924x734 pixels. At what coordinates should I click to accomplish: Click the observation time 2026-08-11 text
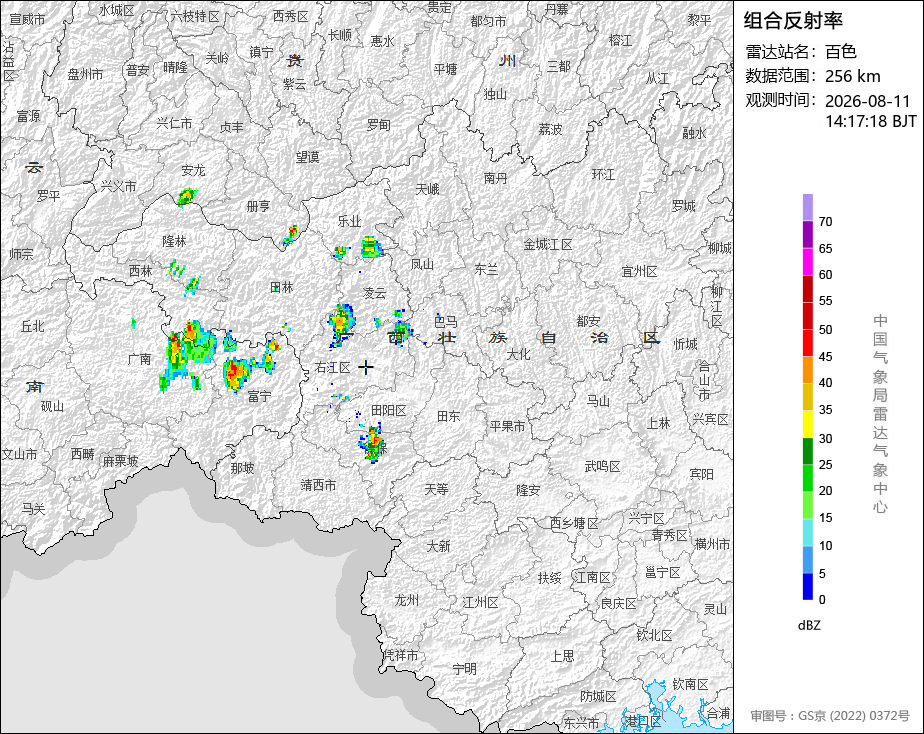tap(867, 101)
